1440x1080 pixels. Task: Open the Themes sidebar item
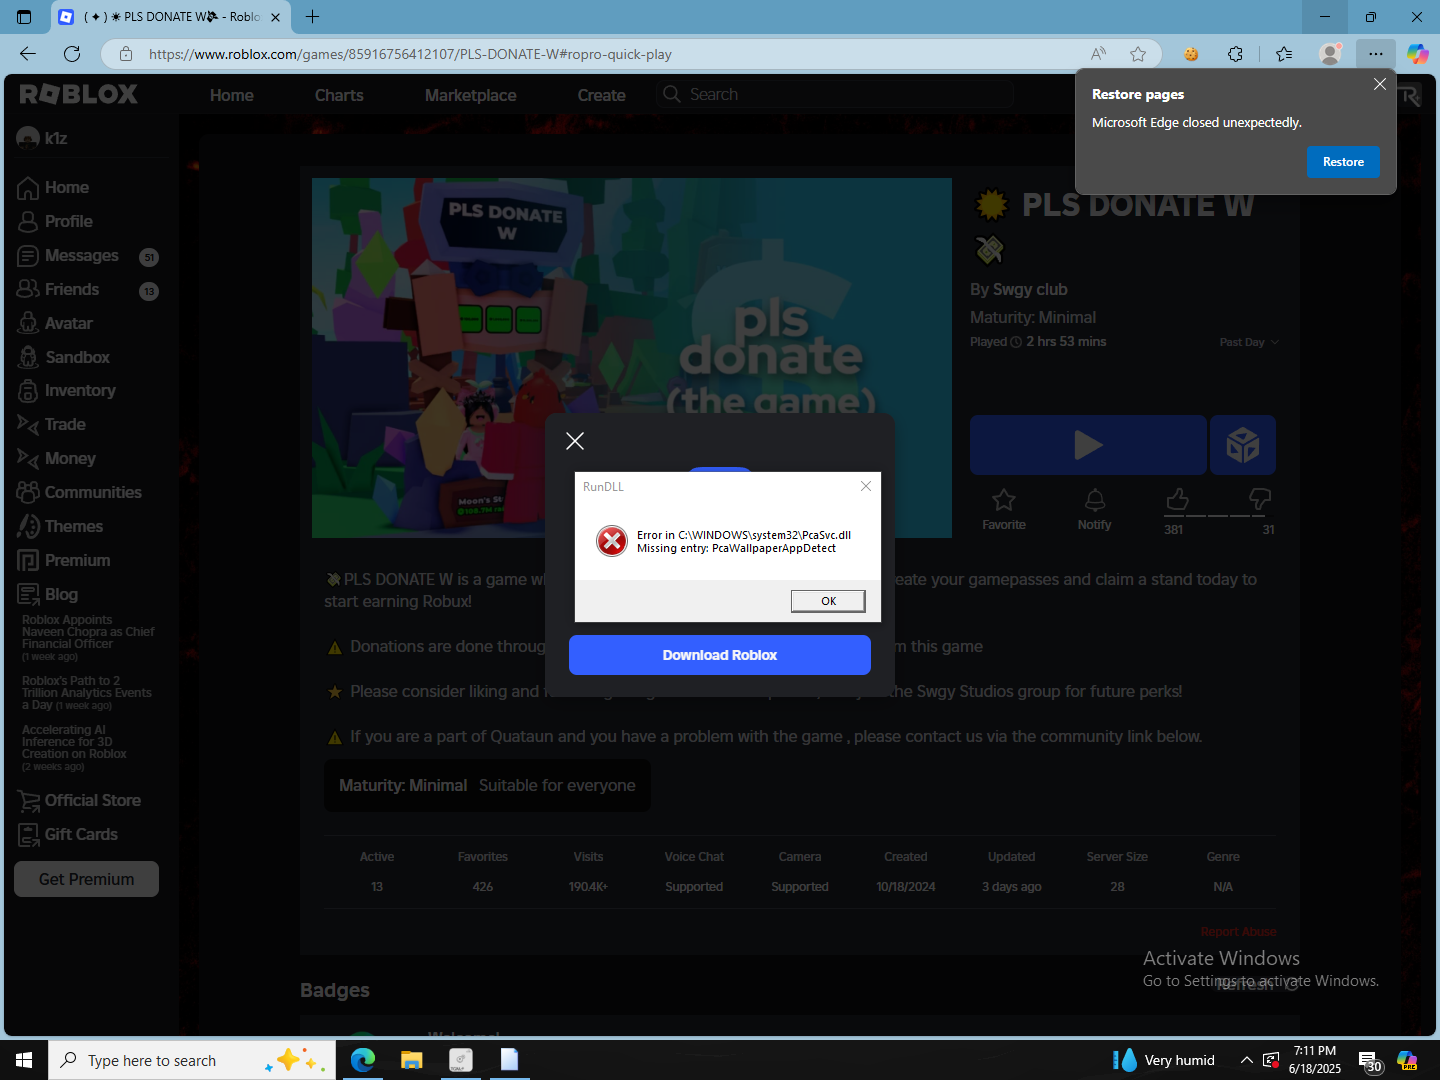click(x=60, y=527)
